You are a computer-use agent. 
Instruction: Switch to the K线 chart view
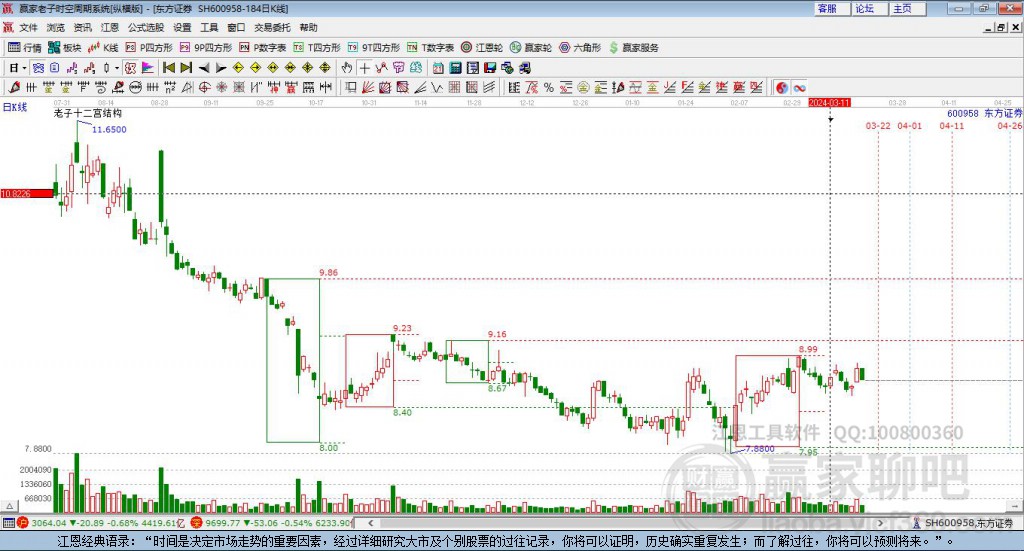tap(103, 48)
